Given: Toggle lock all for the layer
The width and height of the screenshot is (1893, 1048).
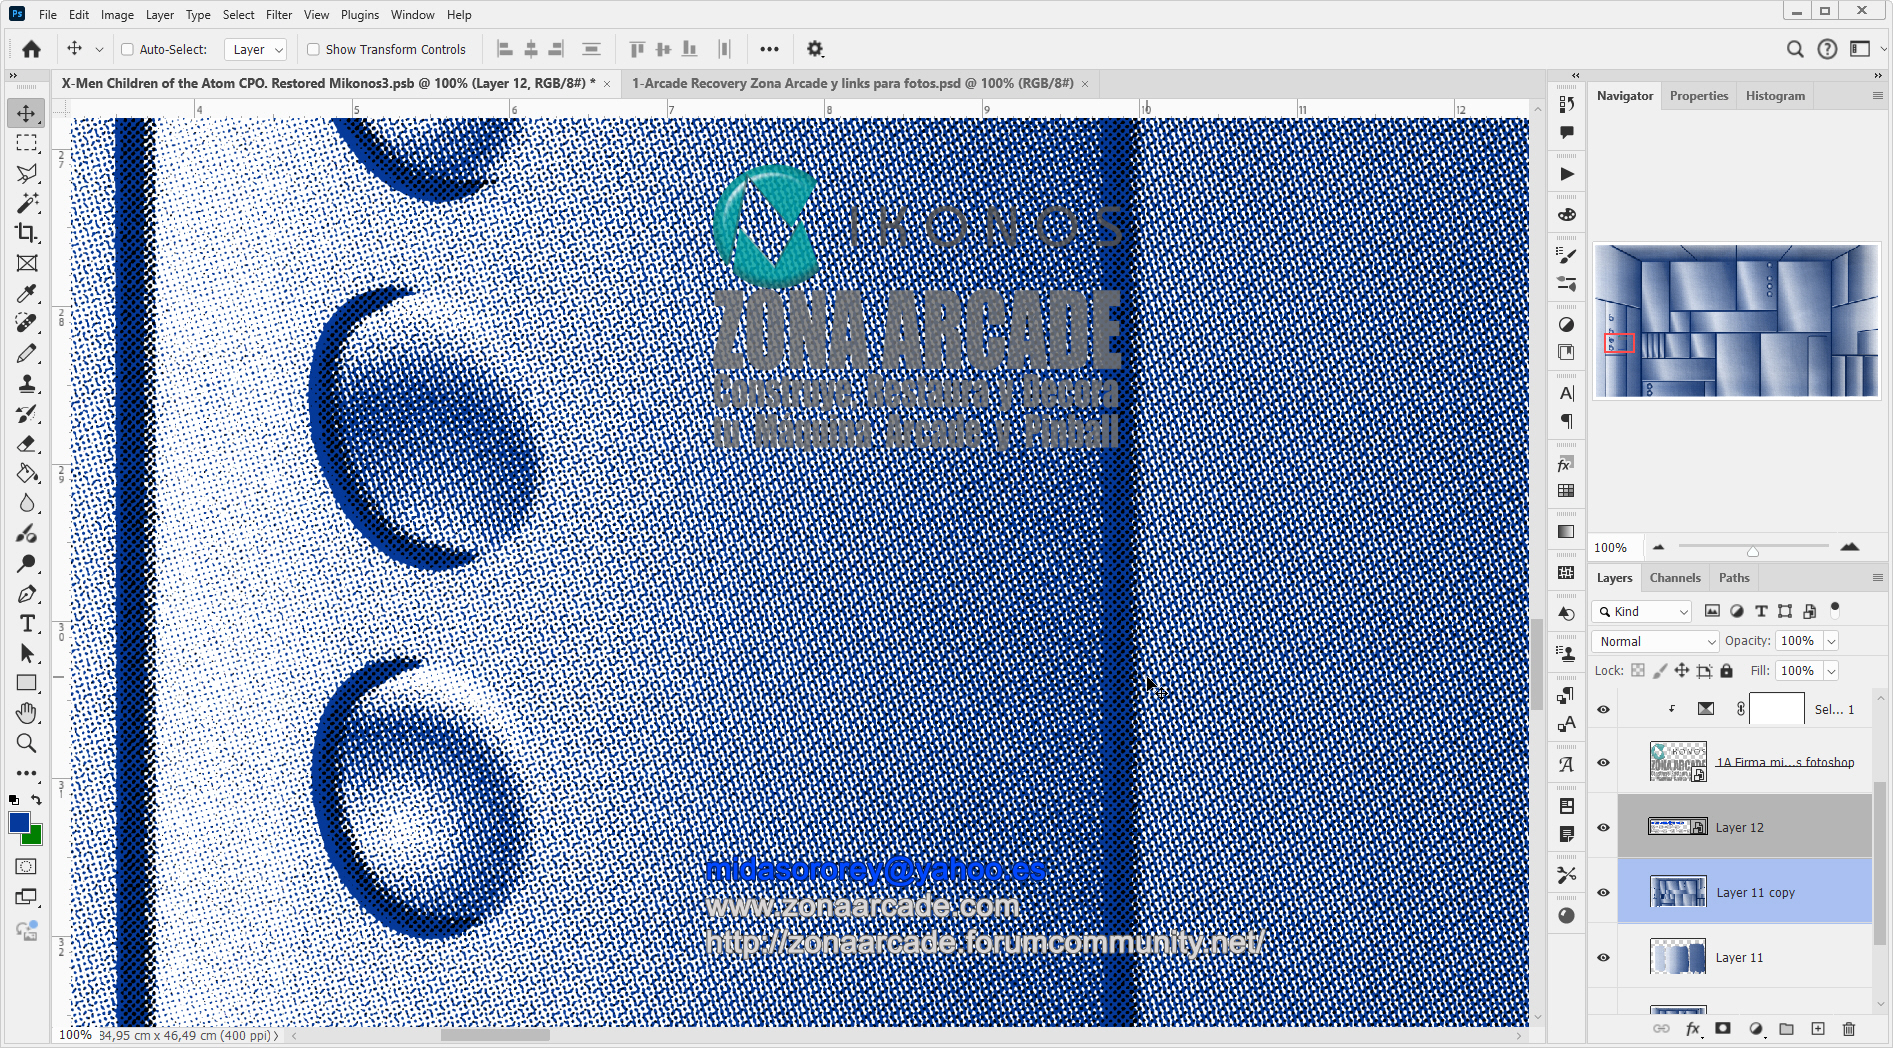Looking at the screenshot, I should [x=1727, y=671].
